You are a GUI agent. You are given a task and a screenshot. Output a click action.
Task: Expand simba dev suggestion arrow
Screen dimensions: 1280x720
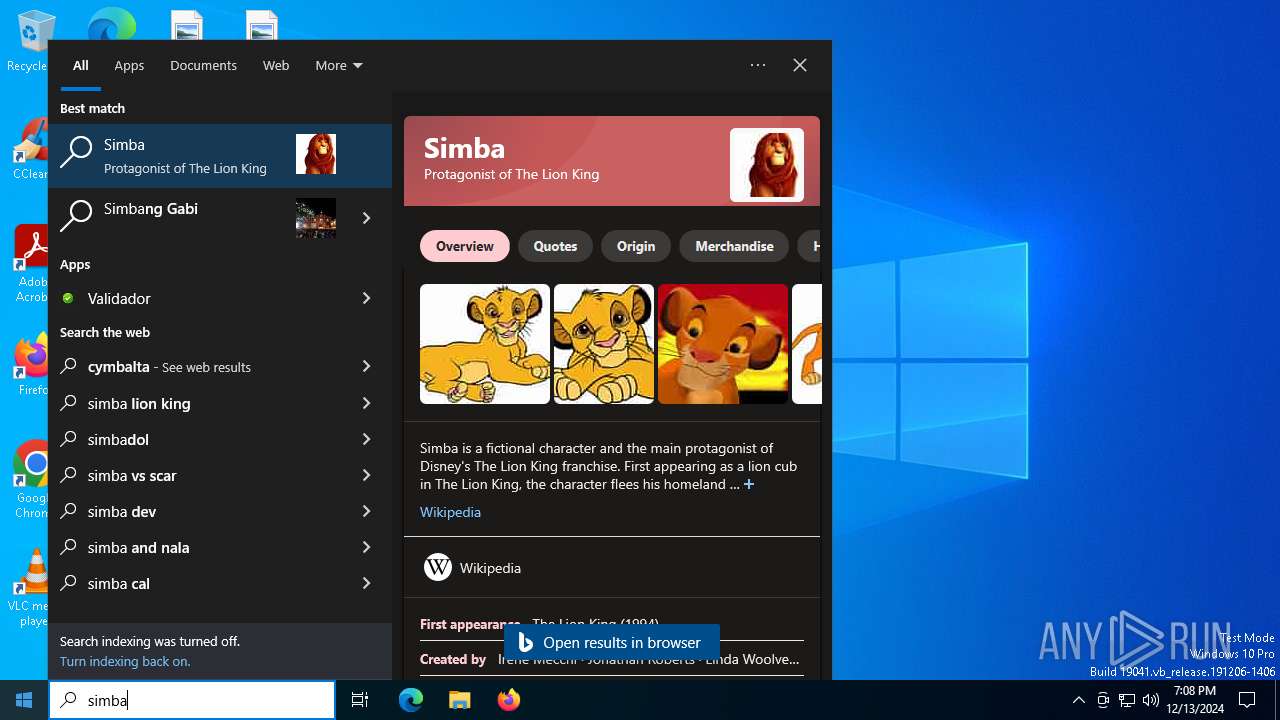pos(366,511)
